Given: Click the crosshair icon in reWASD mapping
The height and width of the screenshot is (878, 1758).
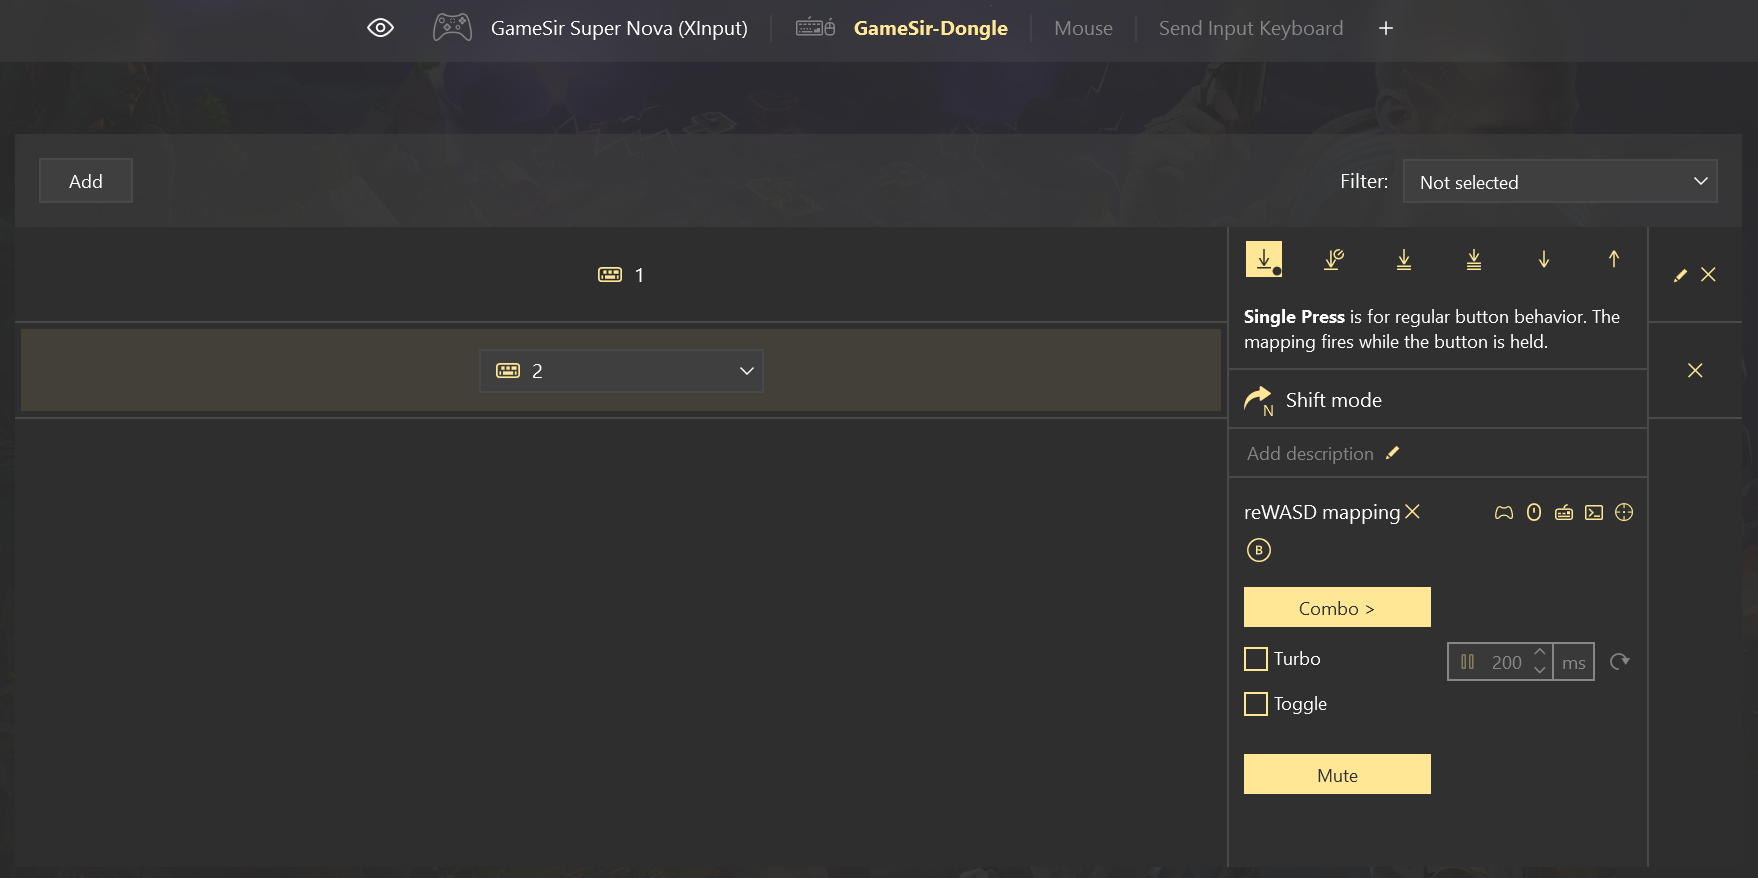Looking at the screenshot, I should click(1624, 513).
